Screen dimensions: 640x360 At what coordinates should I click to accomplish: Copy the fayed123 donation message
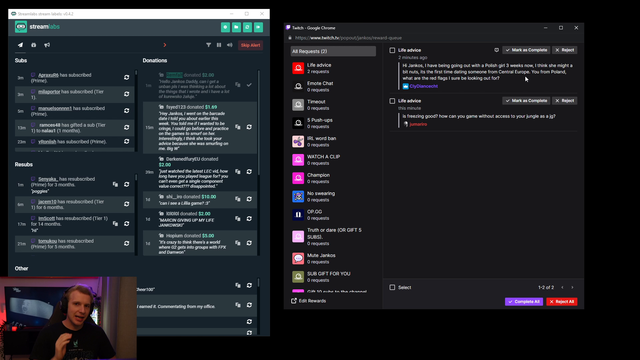(x=238, y=127)
